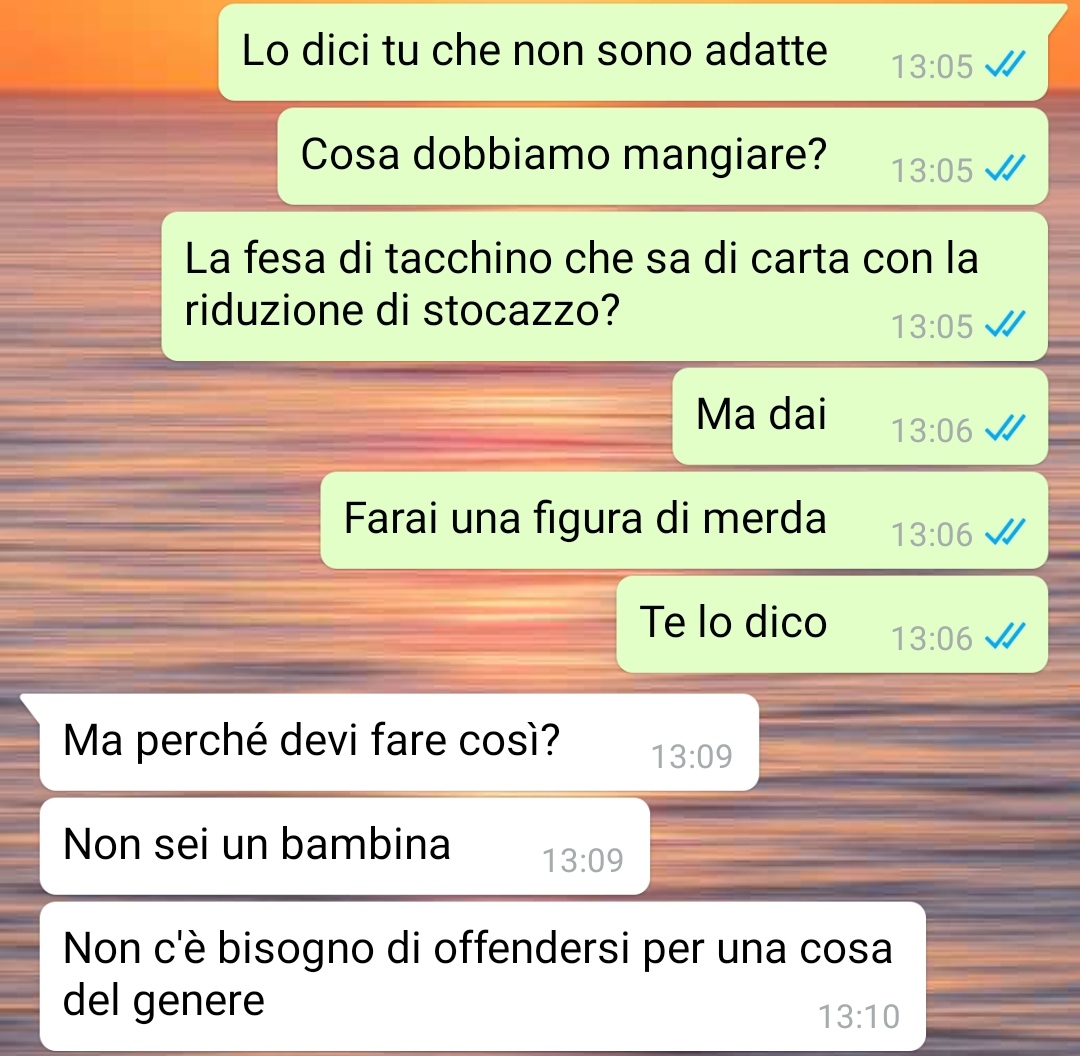Select 'Non c'è bisogno di offendersi' message
The height and width of the screenshot is (1056, 1080).
pos(483,975)
